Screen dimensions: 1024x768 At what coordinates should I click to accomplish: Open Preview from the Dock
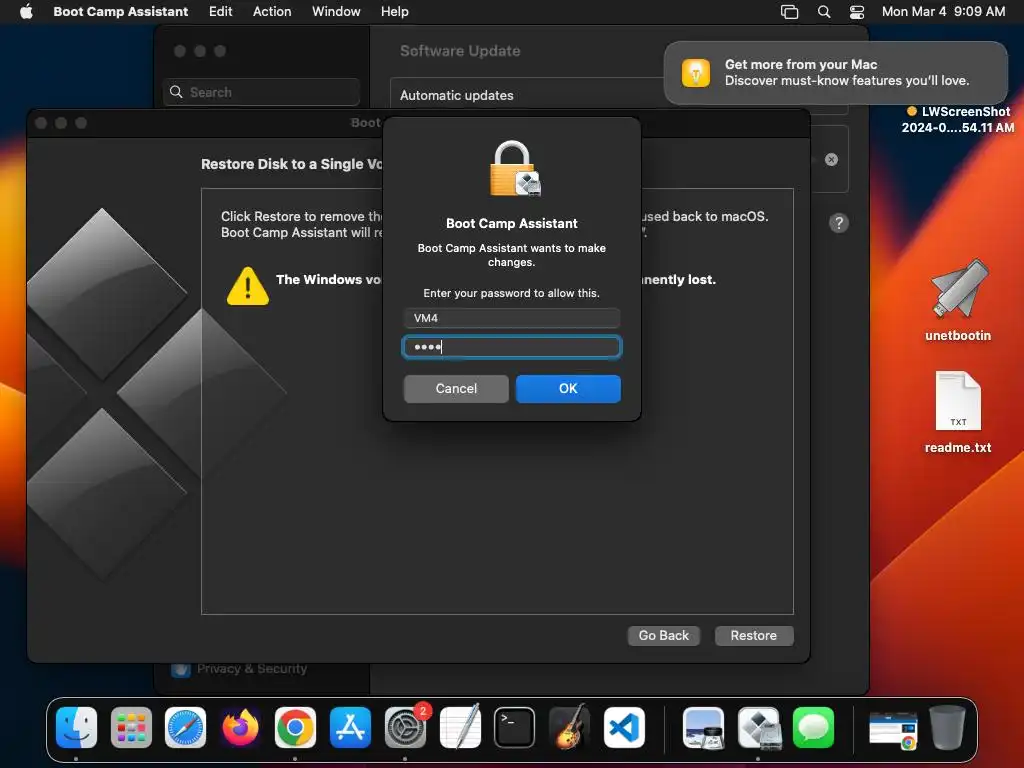coord(703,727)
